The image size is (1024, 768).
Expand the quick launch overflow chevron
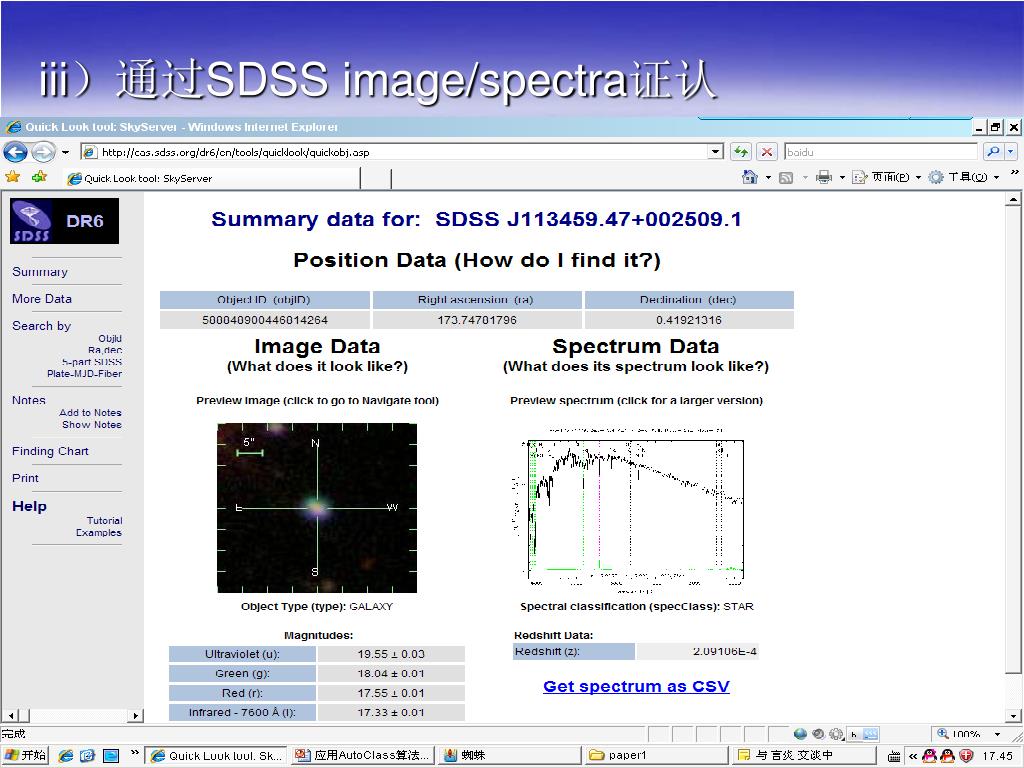tap(135, 754)
